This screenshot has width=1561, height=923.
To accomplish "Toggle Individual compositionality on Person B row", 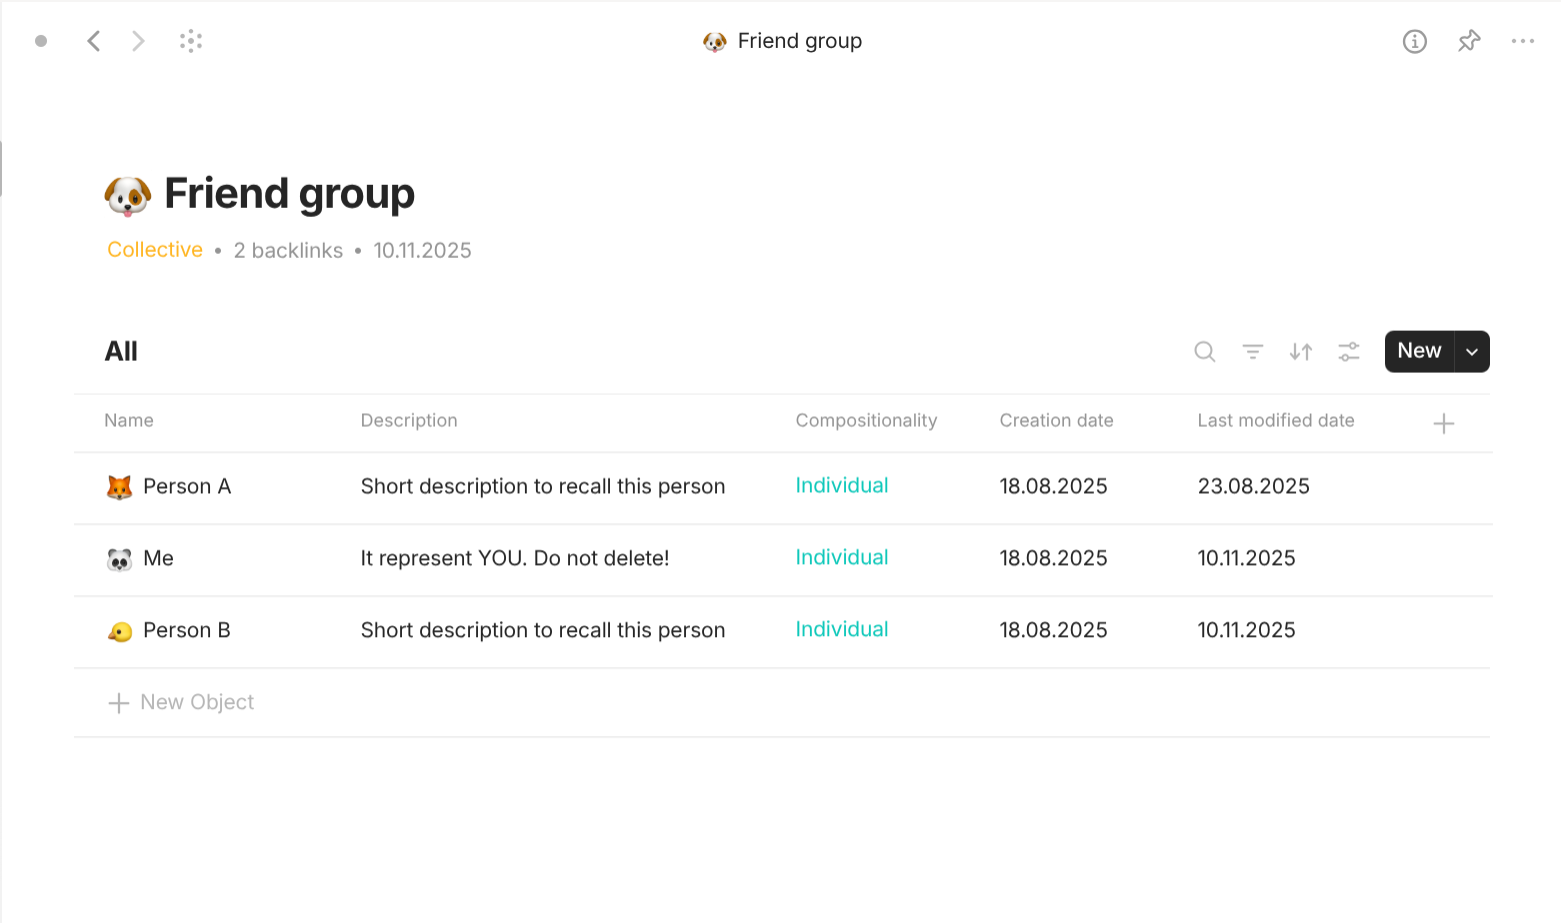I will coord(841,629).
